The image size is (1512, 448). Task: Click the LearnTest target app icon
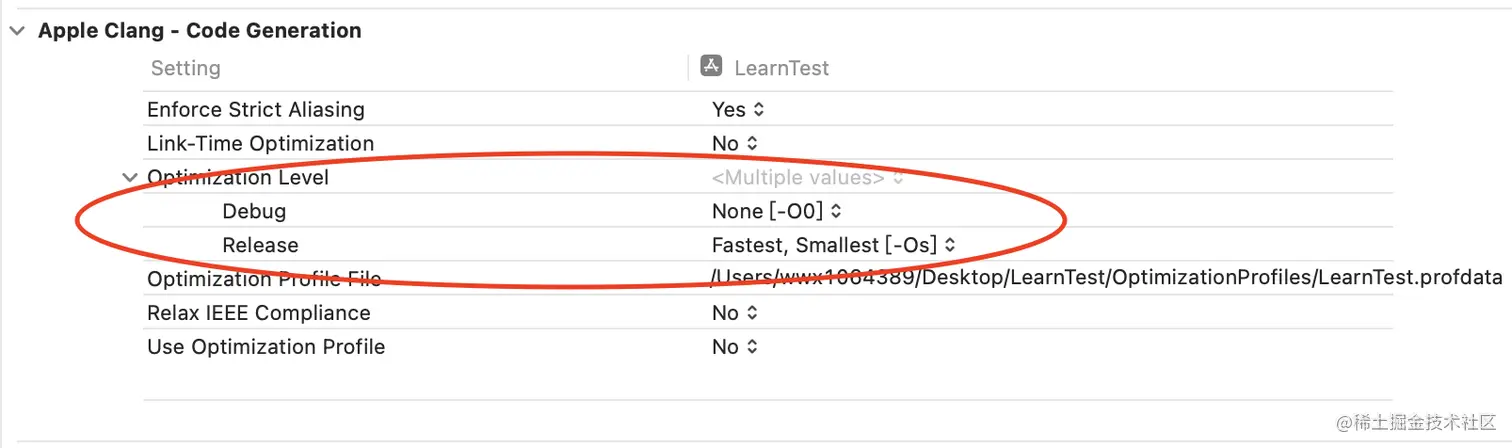711,67
